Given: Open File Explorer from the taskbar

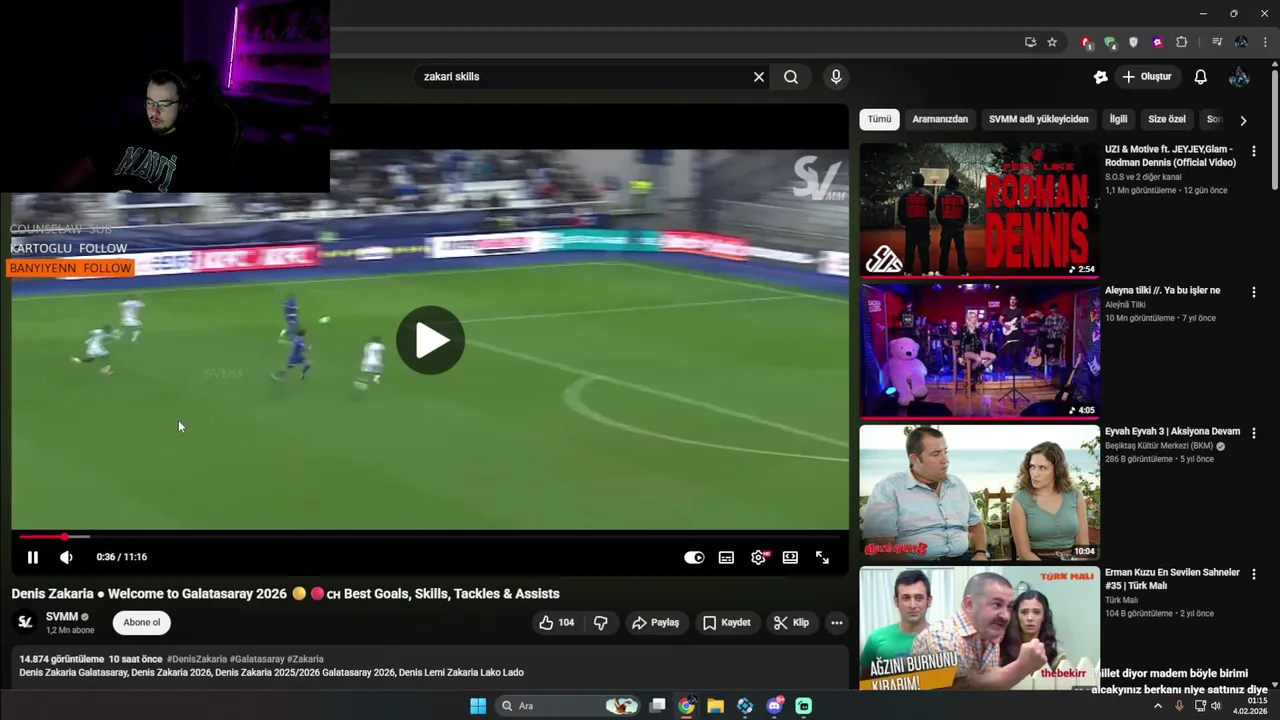Looking at the screenshot, I should pos(715,706).
